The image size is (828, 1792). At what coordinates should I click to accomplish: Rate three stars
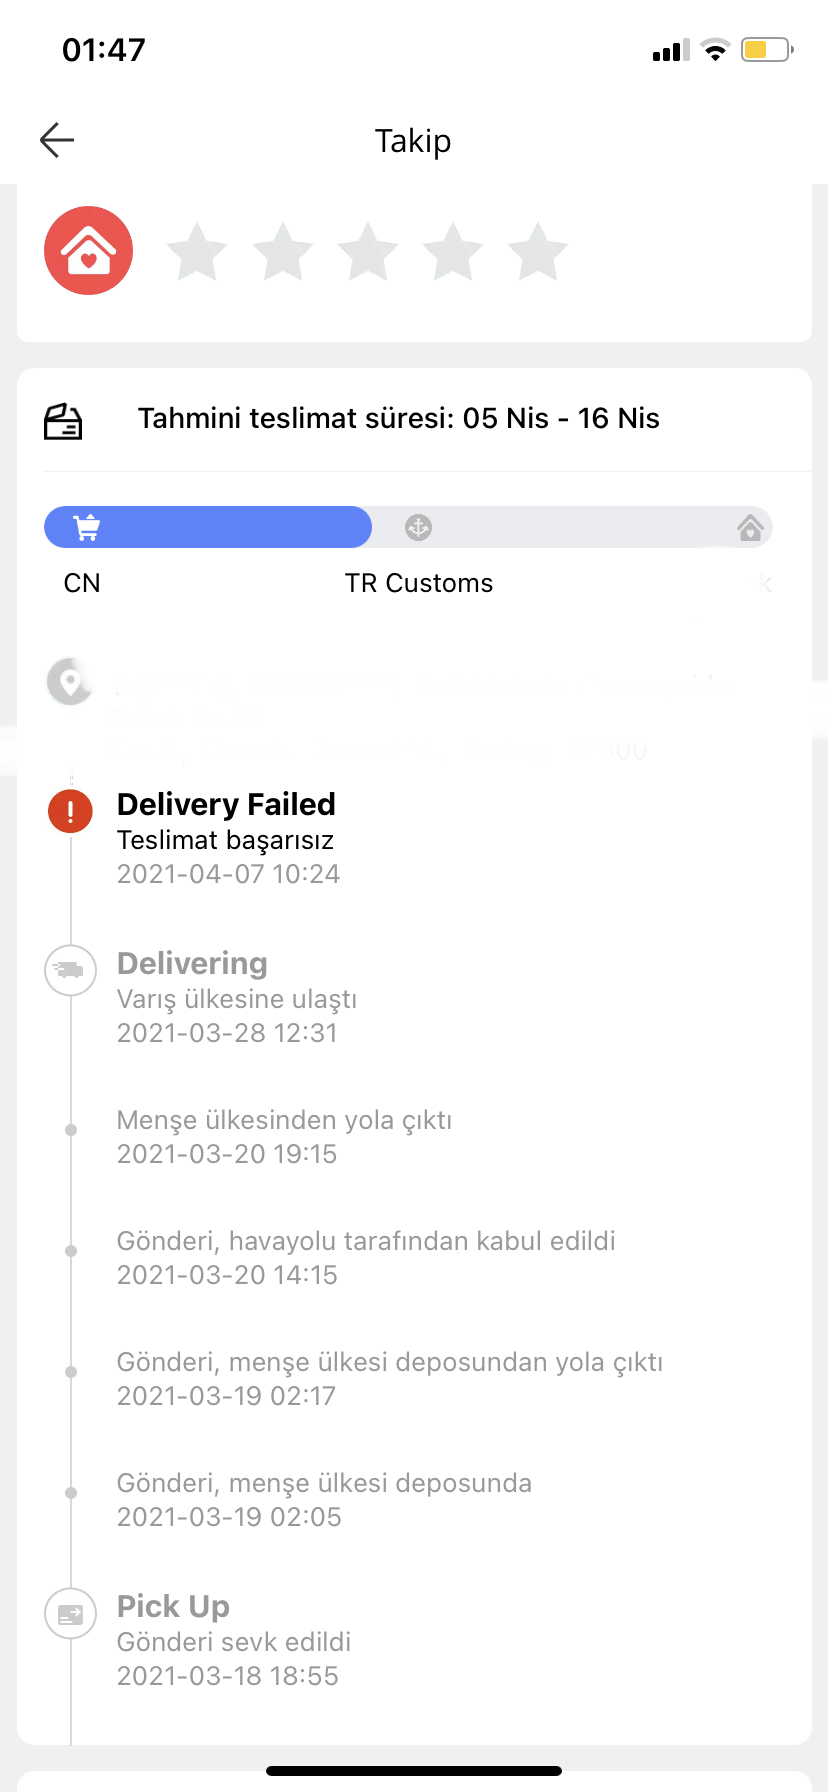coord(368,251)
